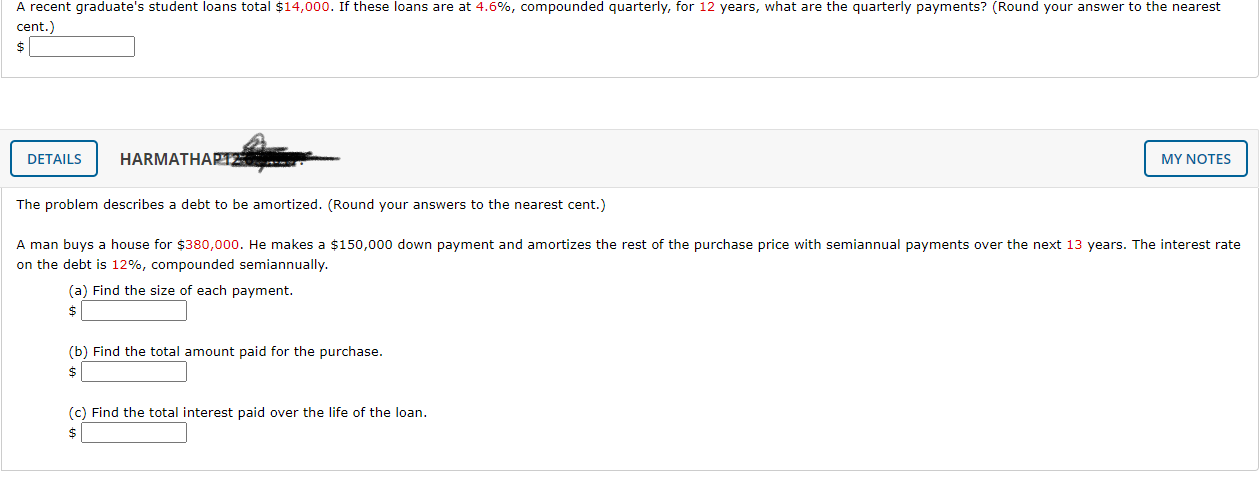This screenshot has height=478, width=1260.
Task: Click the red 13 years value
Action: pos(1074,244)
